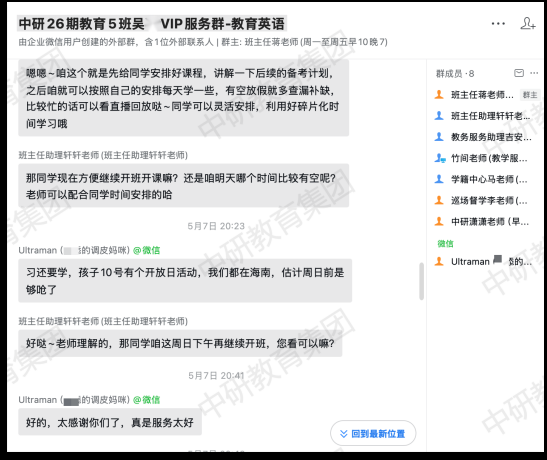Click the 群主 tag next to 班主任蒋老师
This screenshot has width=547, height=460.
click(x=530, y=95)
